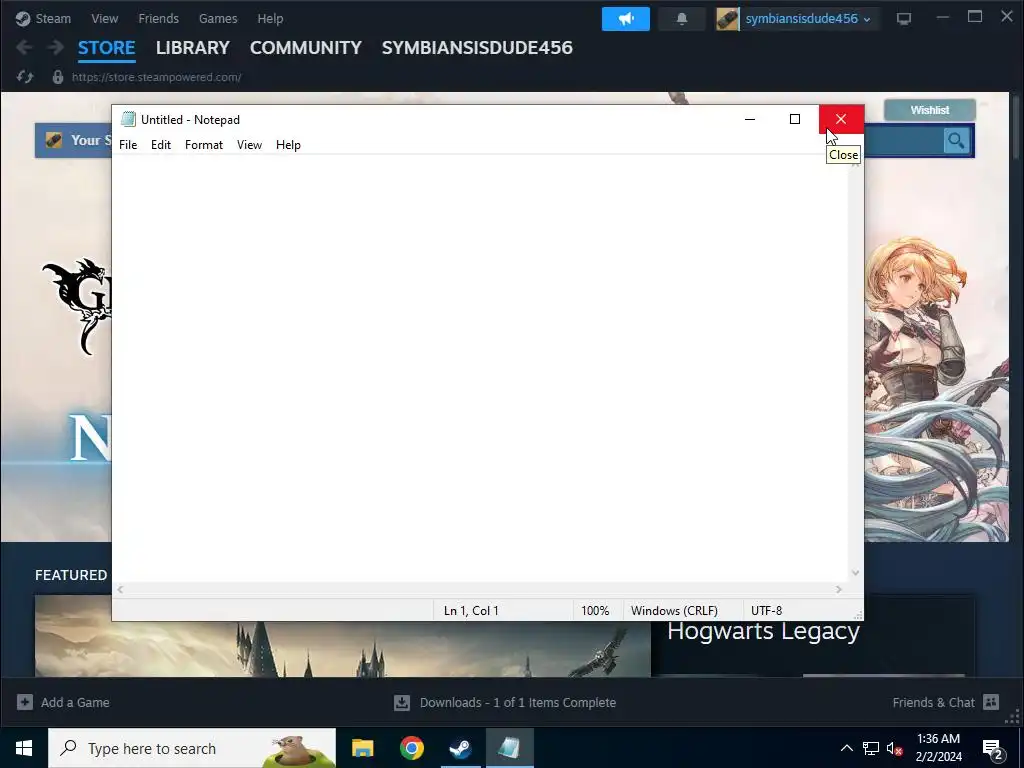This screenshot has height=768, width=1024.
Task: Switch Steam to Big Picture mode icon
Action: coord(904,18)
